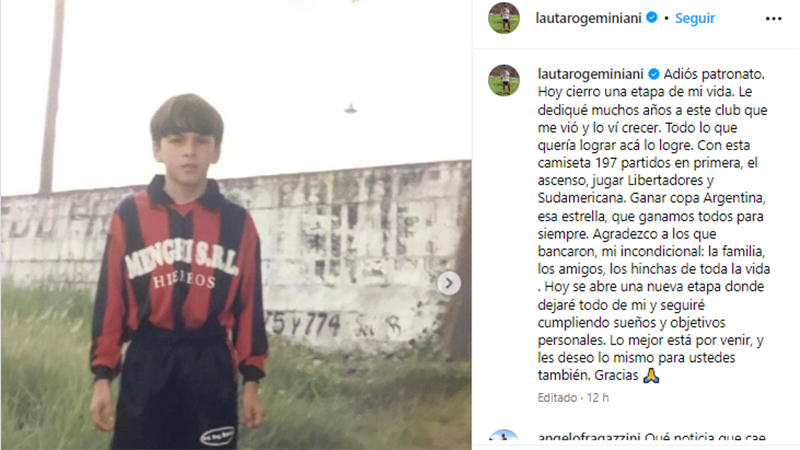Click the verified badge next to the caption username

[654, 74]
